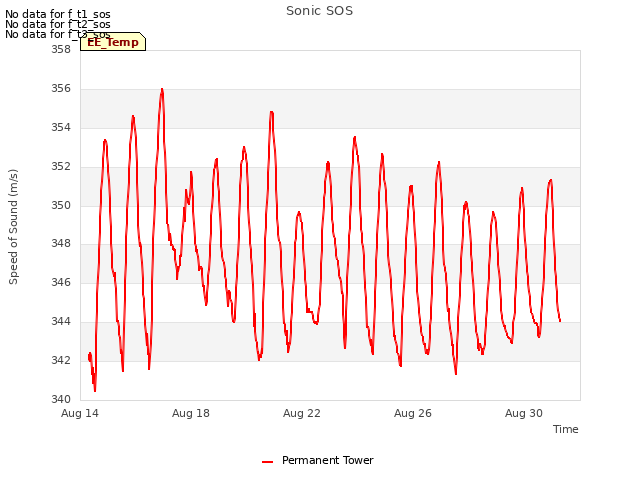This screenshot has height=480, width=640.
Task: Click the 340 y-axis tick label
Action: [x=61, y=399]
